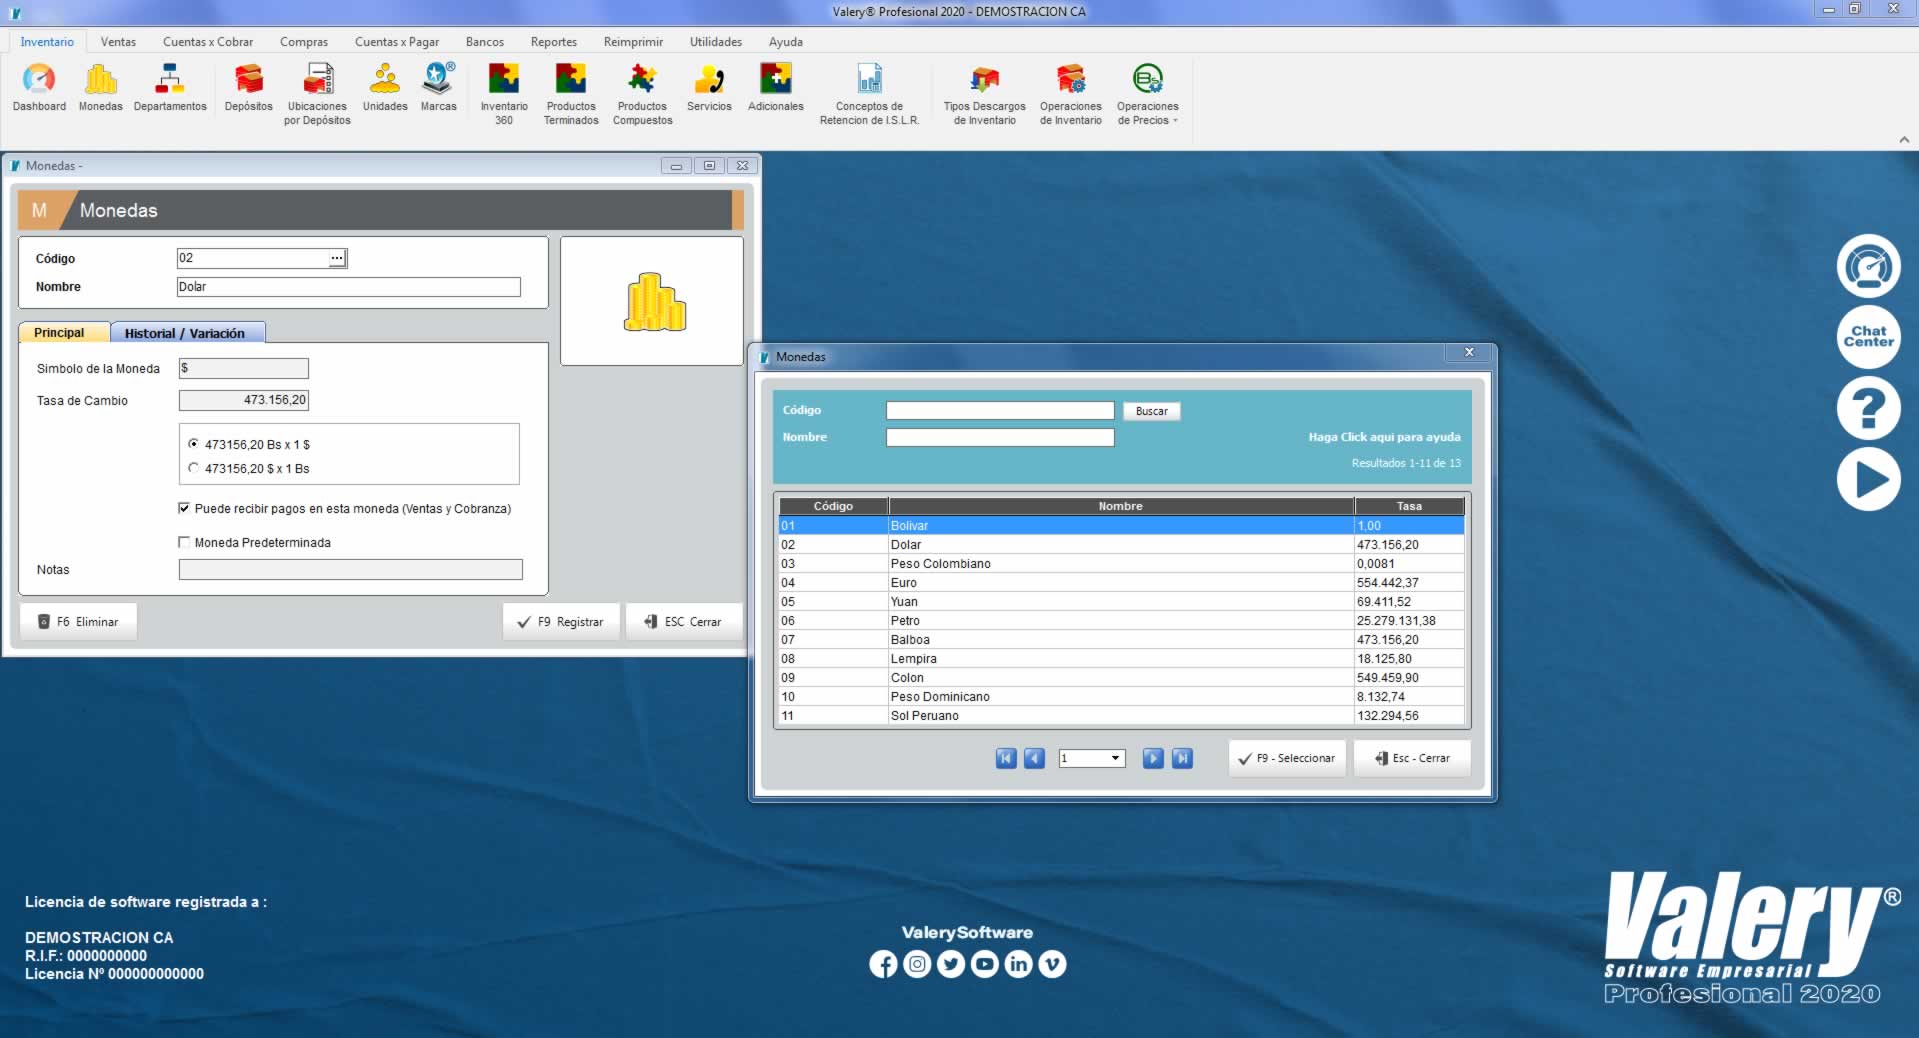Image resolution: width=1919 pixels, height=1038 pixels.
Task: Click the Notas field
Action: tap(350, 570)
